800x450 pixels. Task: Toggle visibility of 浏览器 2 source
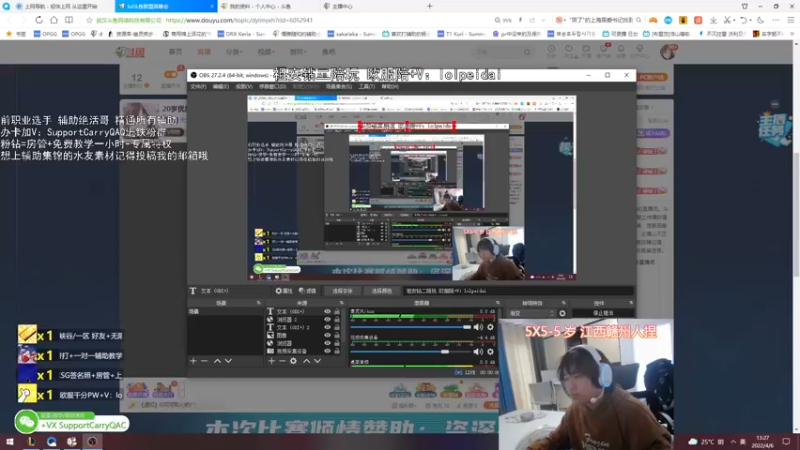pyautogui.click(x=327, y=319)
